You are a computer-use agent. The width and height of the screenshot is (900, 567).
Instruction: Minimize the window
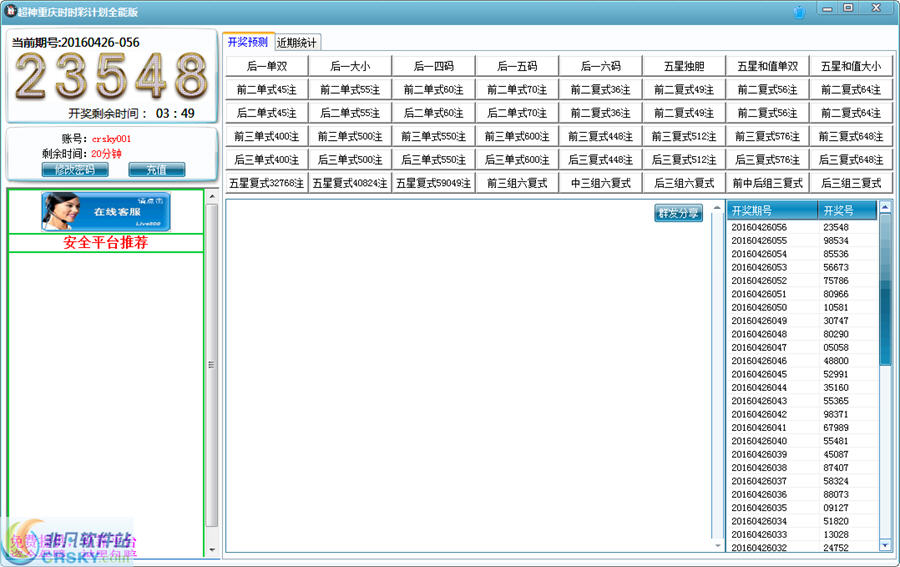[827, 9]
